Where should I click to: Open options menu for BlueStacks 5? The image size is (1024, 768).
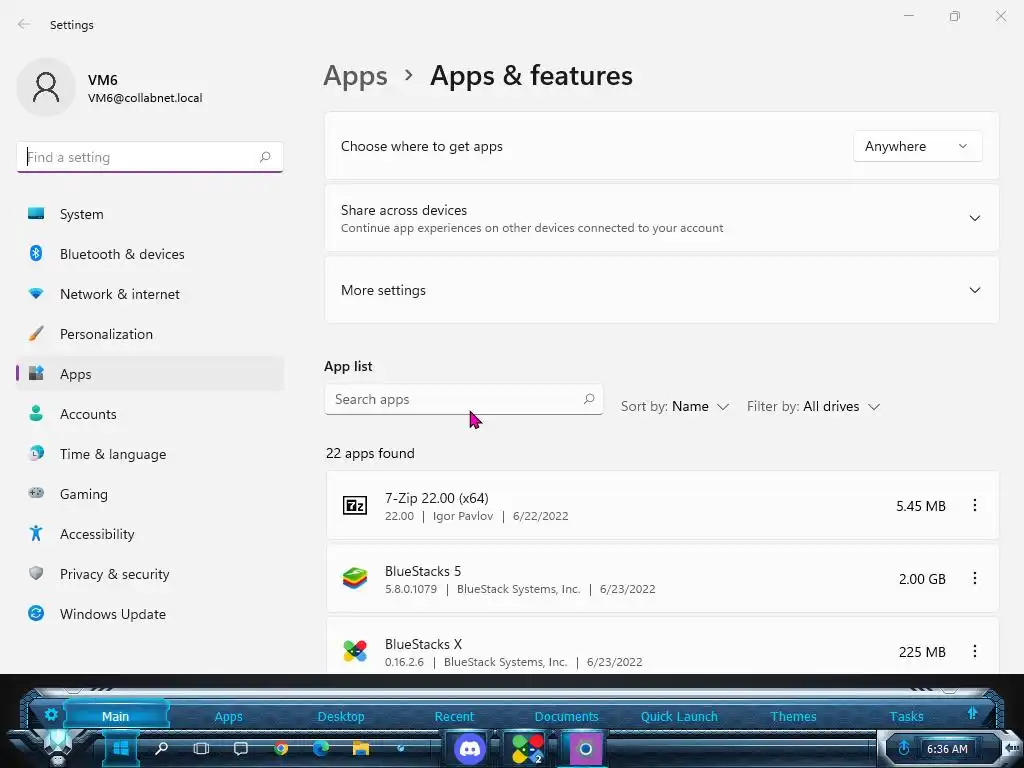coord(974,579)
